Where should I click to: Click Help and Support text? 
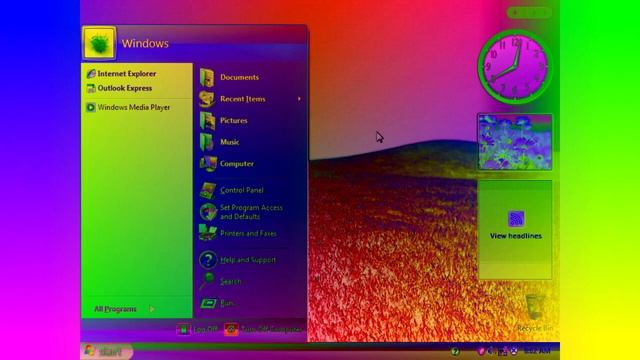coord(248,260)
